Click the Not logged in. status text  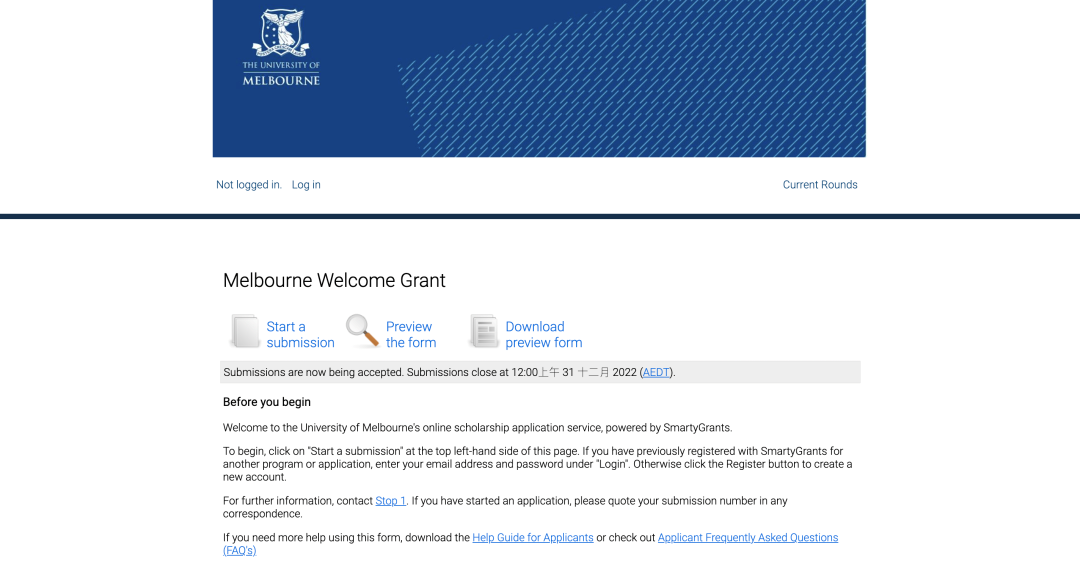pos(249,185)
